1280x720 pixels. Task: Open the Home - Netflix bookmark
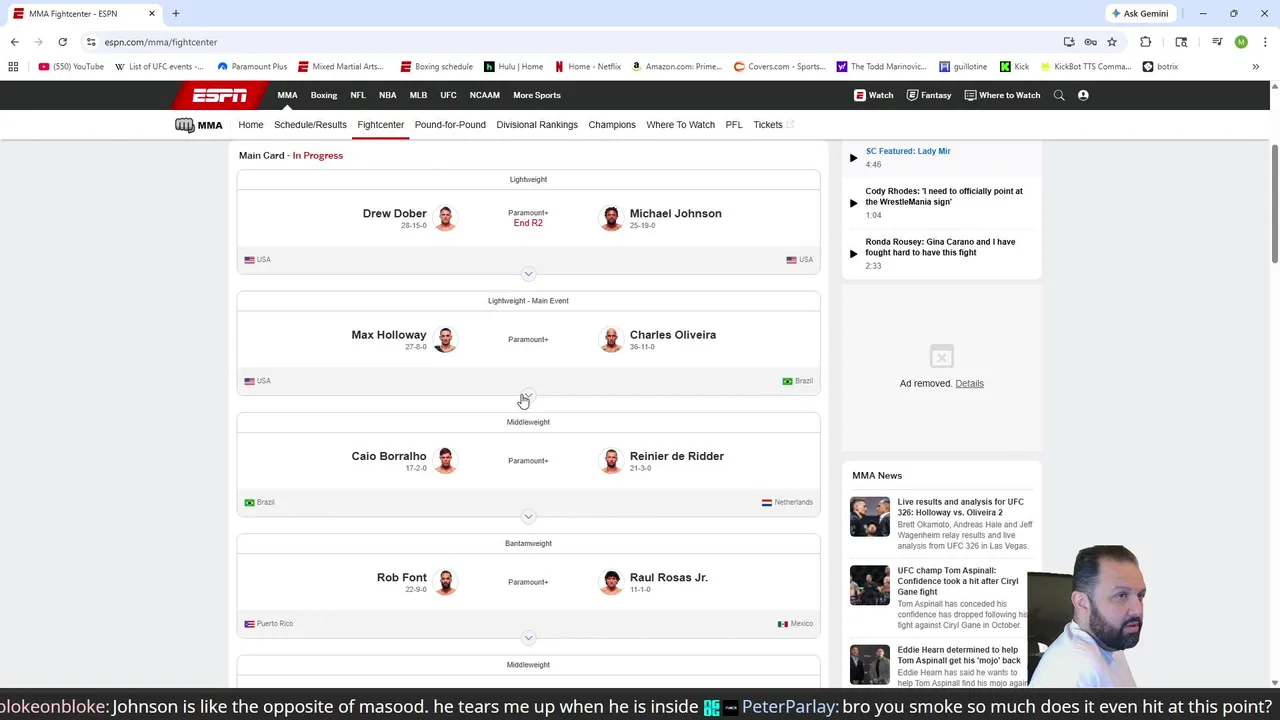588,67
